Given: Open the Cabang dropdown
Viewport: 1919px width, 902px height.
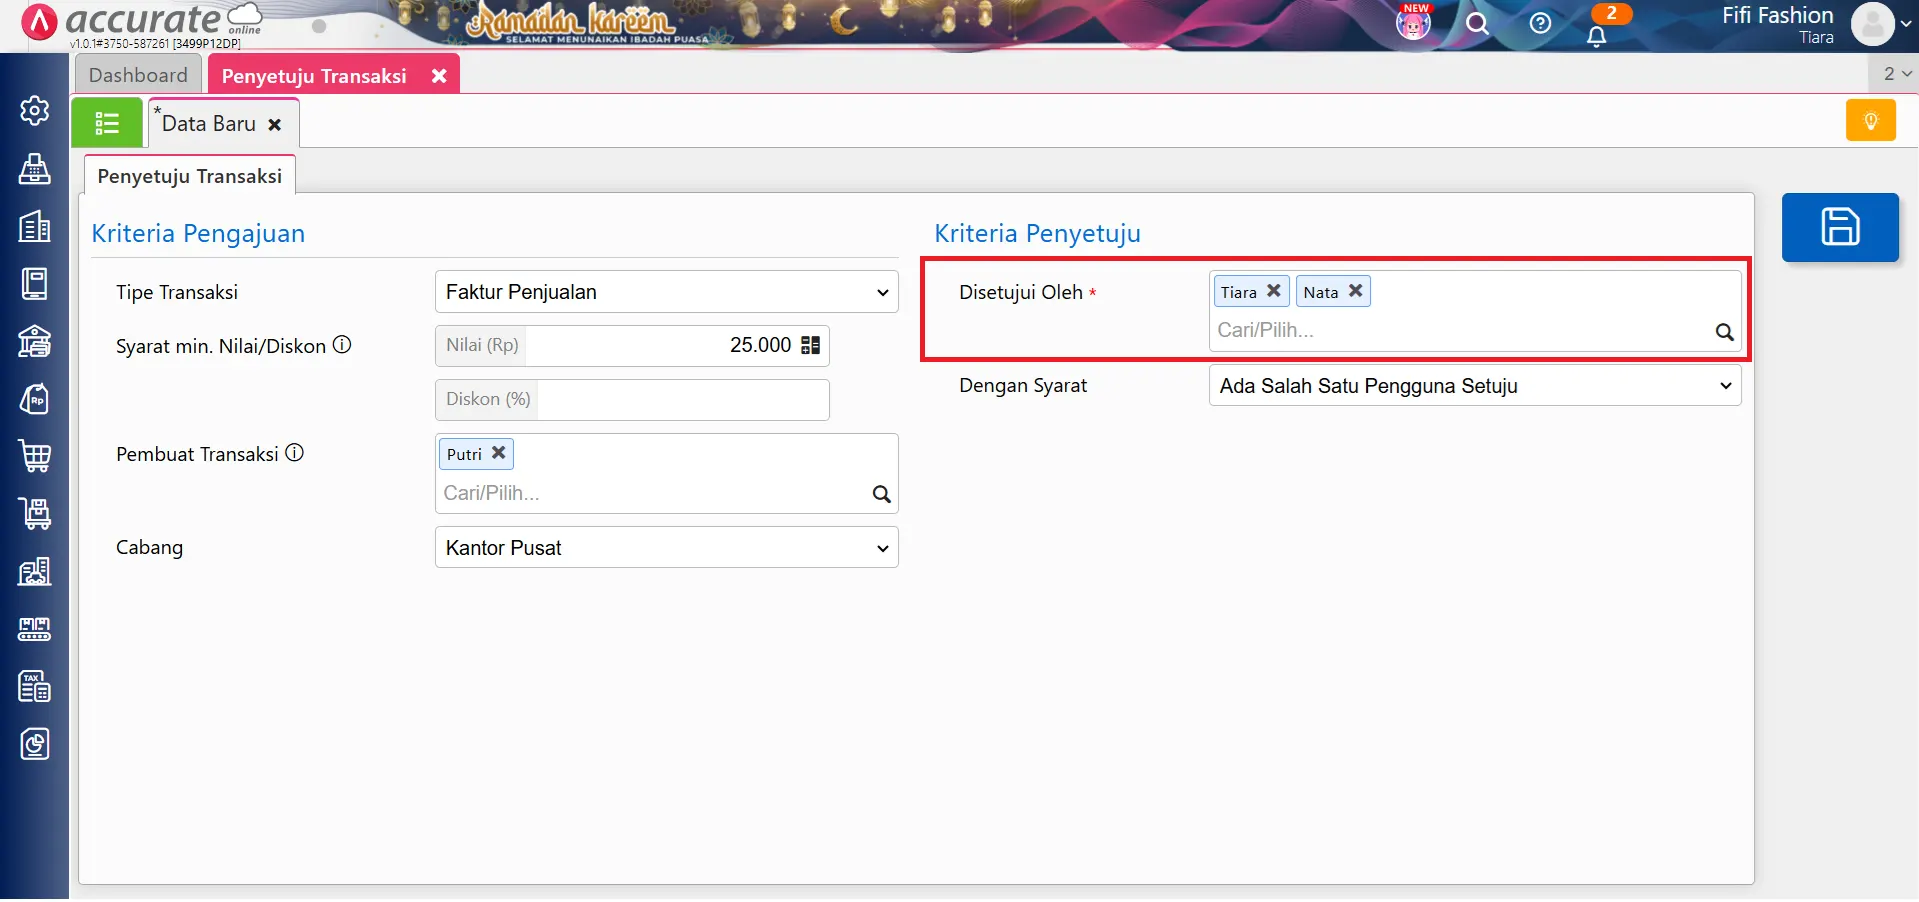Looking at the screenshot, I should [x=666, y=548].
